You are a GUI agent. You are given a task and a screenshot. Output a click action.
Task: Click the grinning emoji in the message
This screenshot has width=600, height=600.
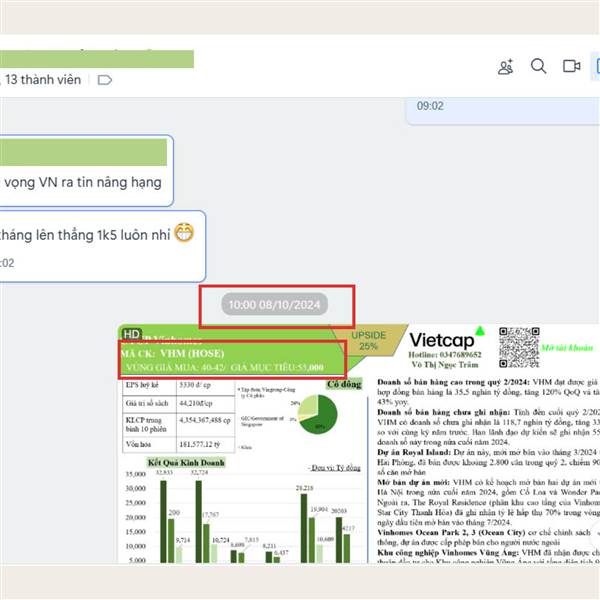tap(184, 233)
